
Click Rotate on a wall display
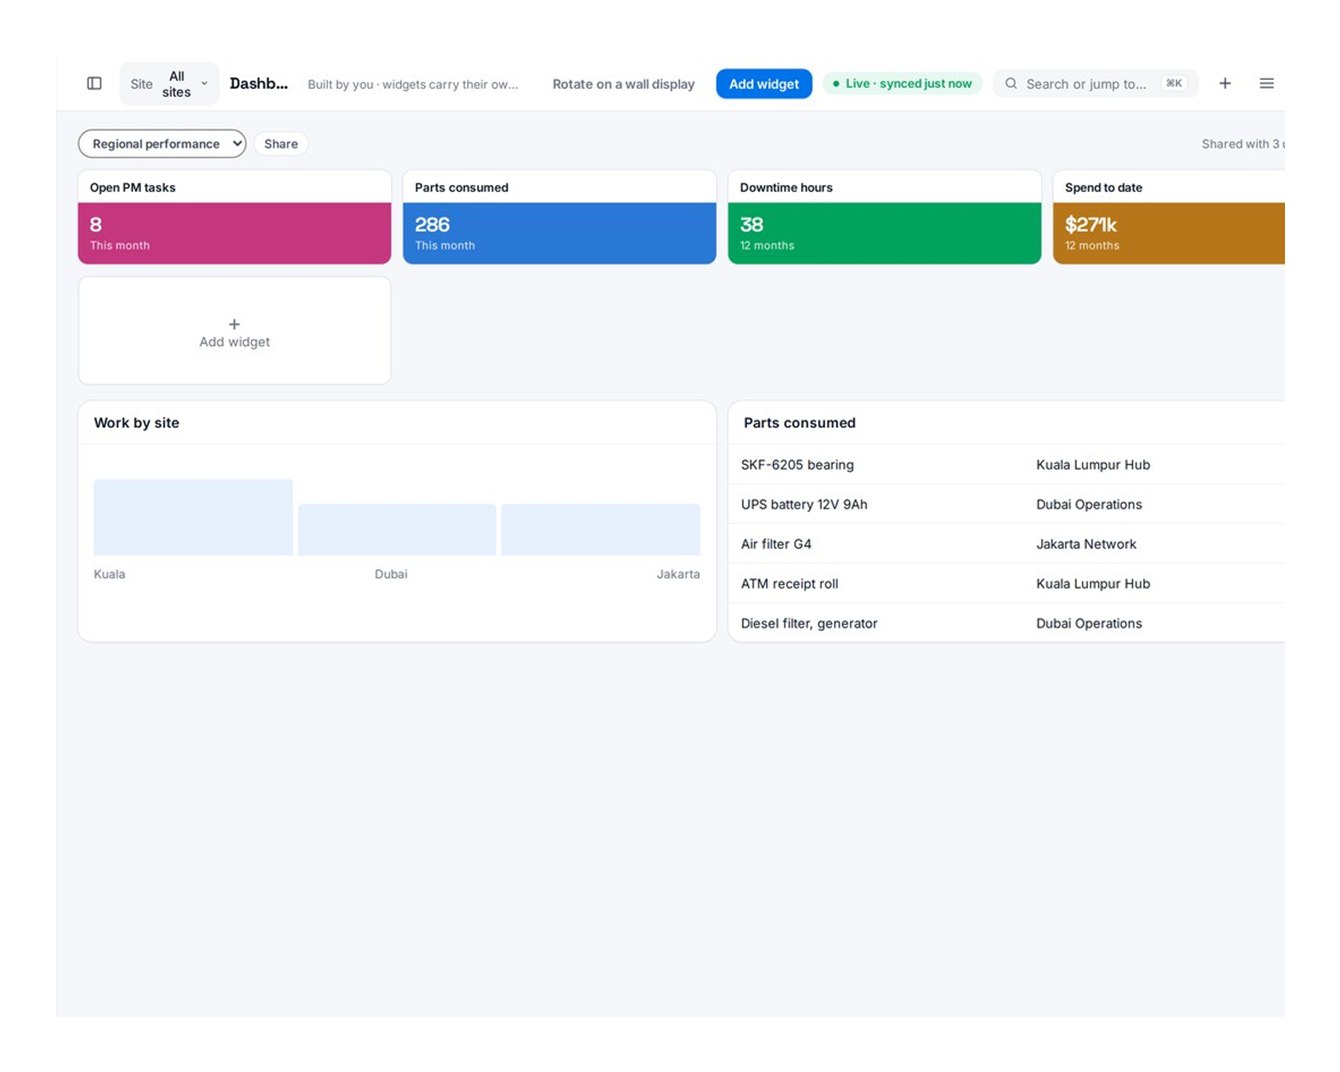click(623, 84)
